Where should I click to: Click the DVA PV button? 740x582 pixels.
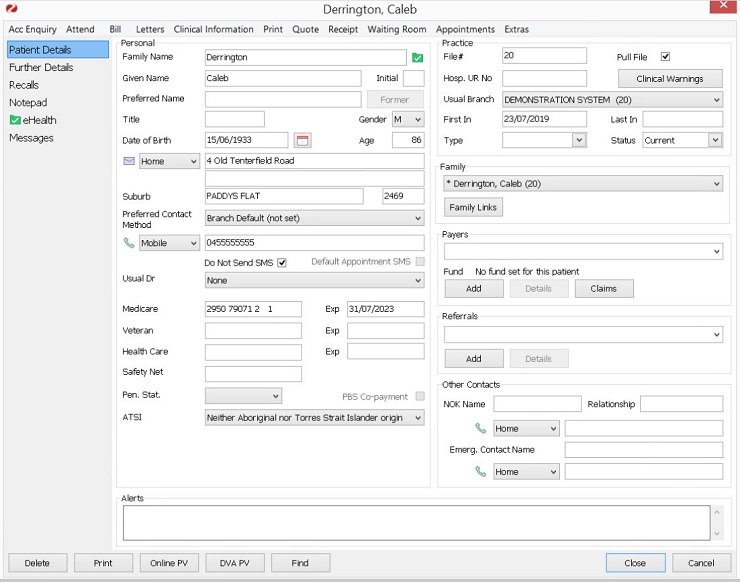click(x=235, y=563)
